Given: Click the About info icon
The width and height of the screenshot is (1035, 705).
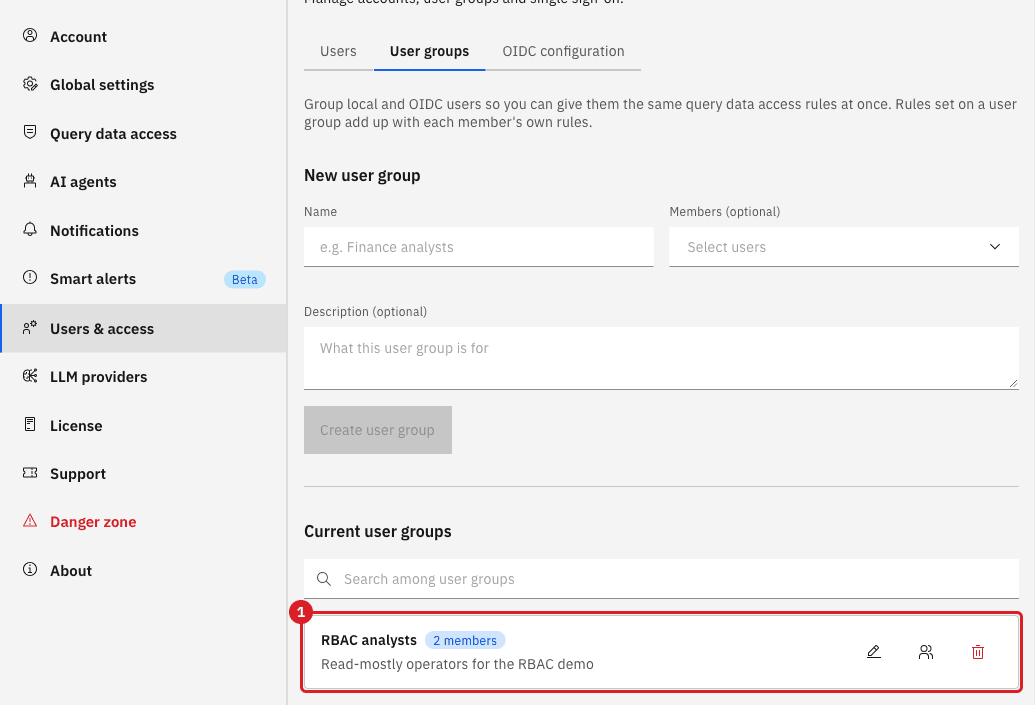Looking at the screenshot, I should click(30, 569).
